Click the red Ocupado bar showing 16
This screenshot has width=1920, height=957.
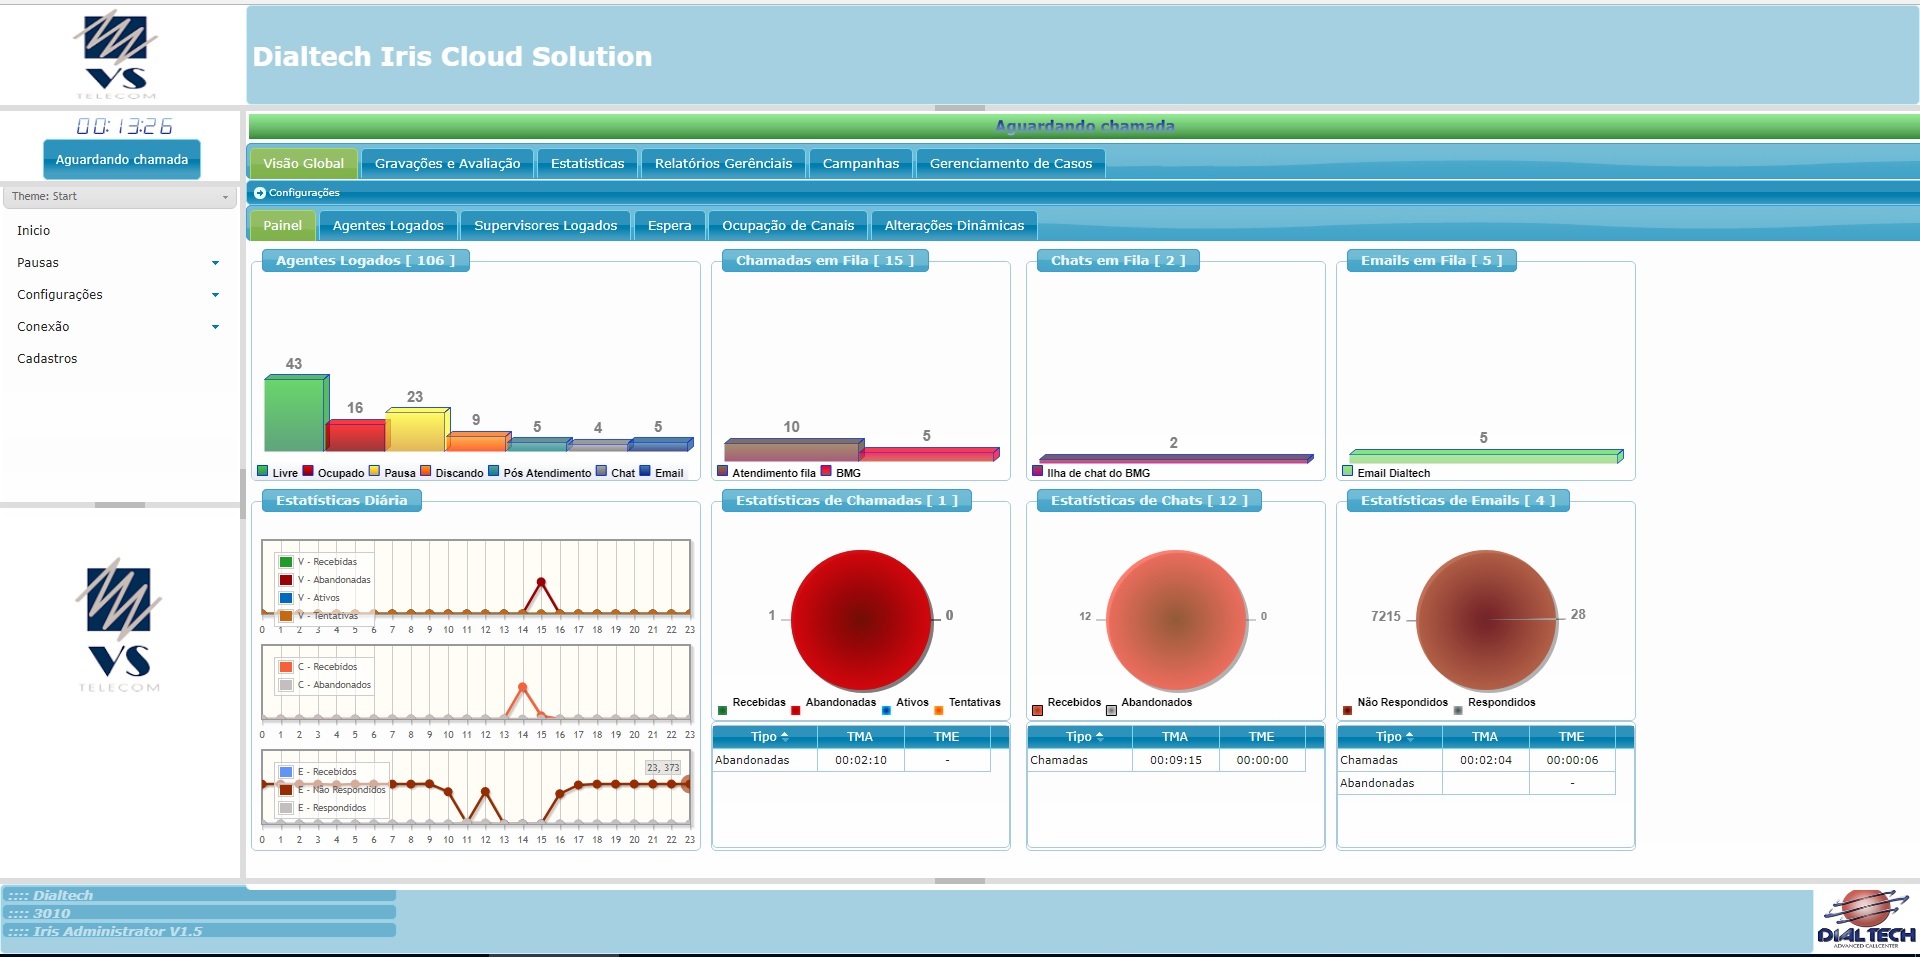click(x=357, y=436)
